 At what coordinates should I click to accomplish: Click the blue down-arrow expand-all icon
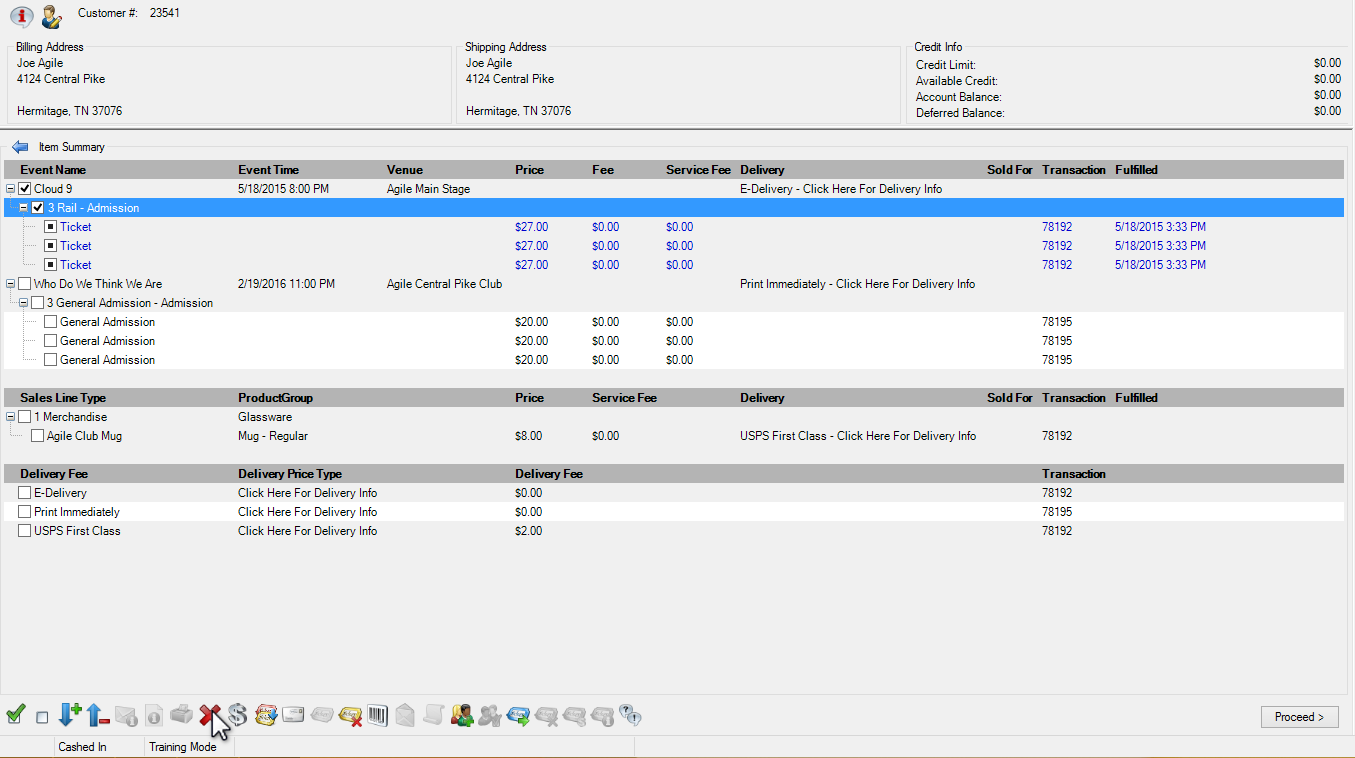(70, 714)
